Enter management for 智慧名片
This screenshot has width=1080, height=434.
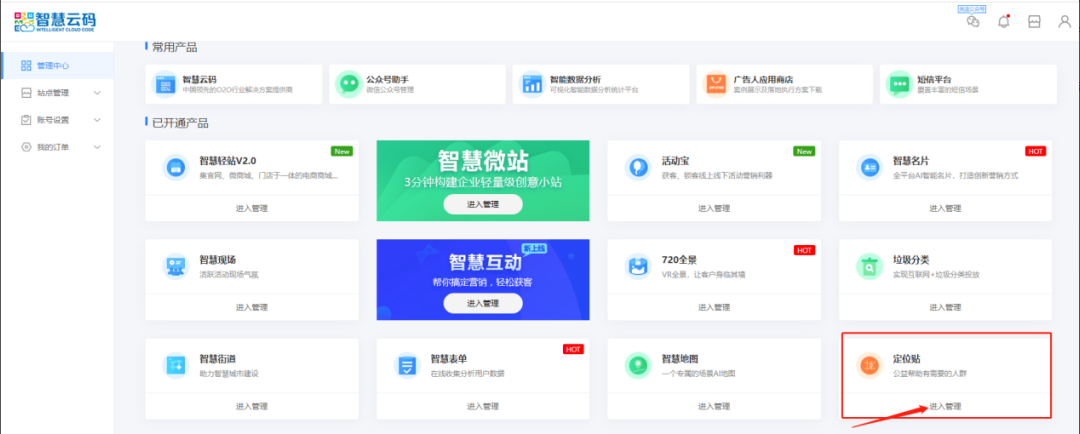944,208
